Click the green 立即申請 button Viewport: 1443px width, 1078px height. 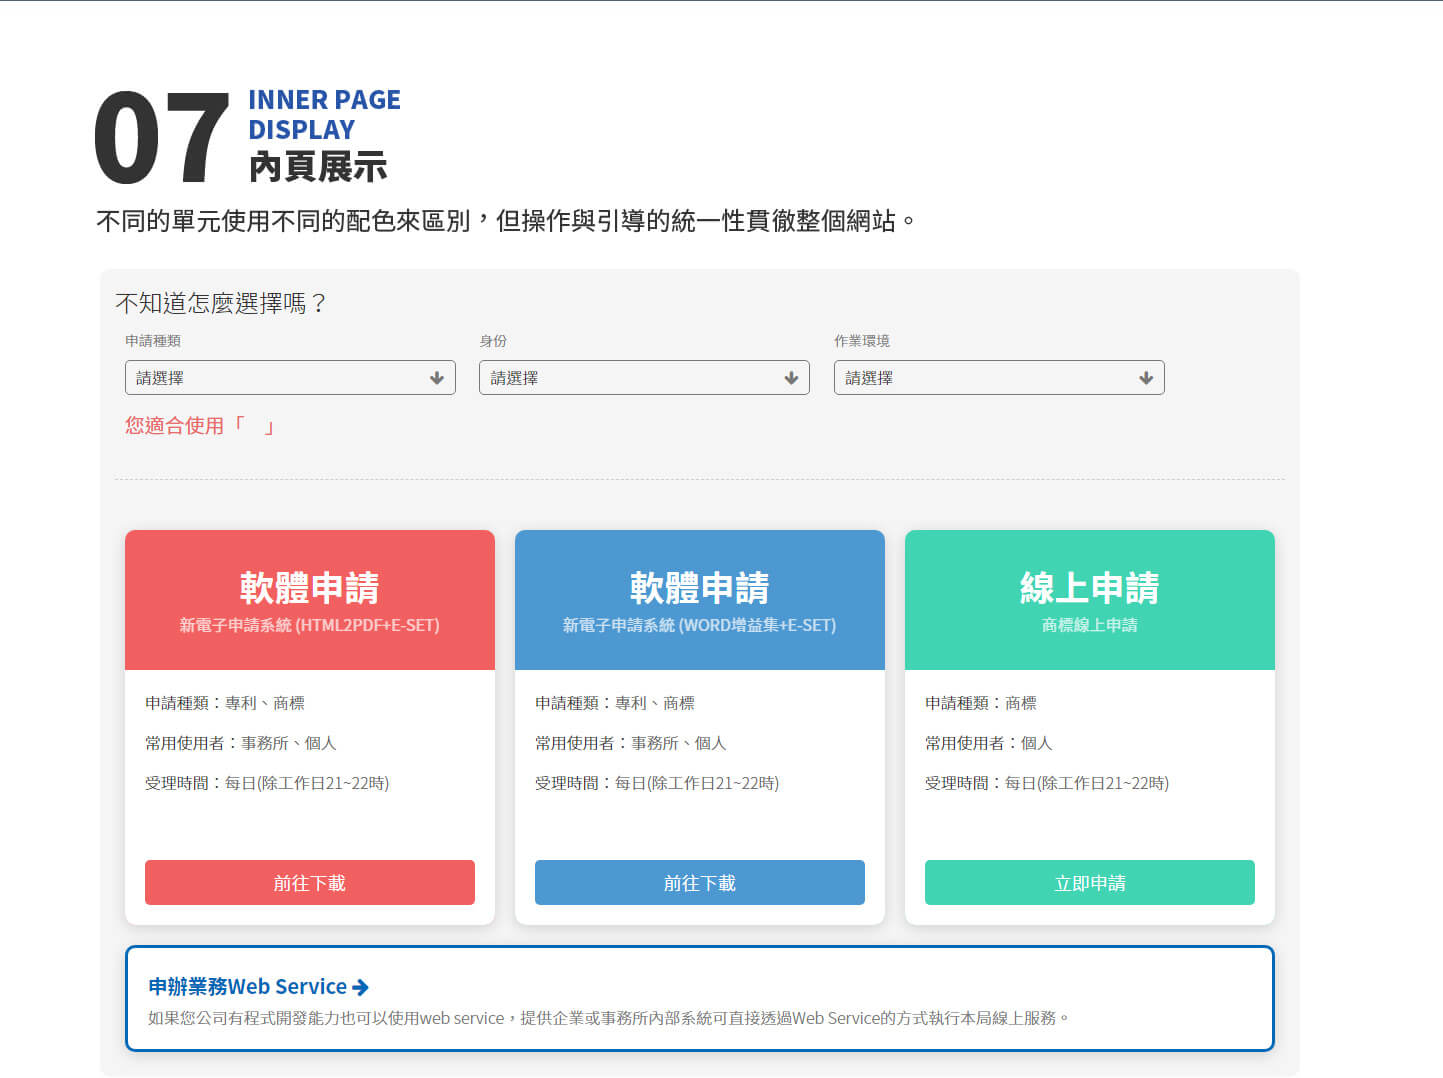(x=1089, y=882)
